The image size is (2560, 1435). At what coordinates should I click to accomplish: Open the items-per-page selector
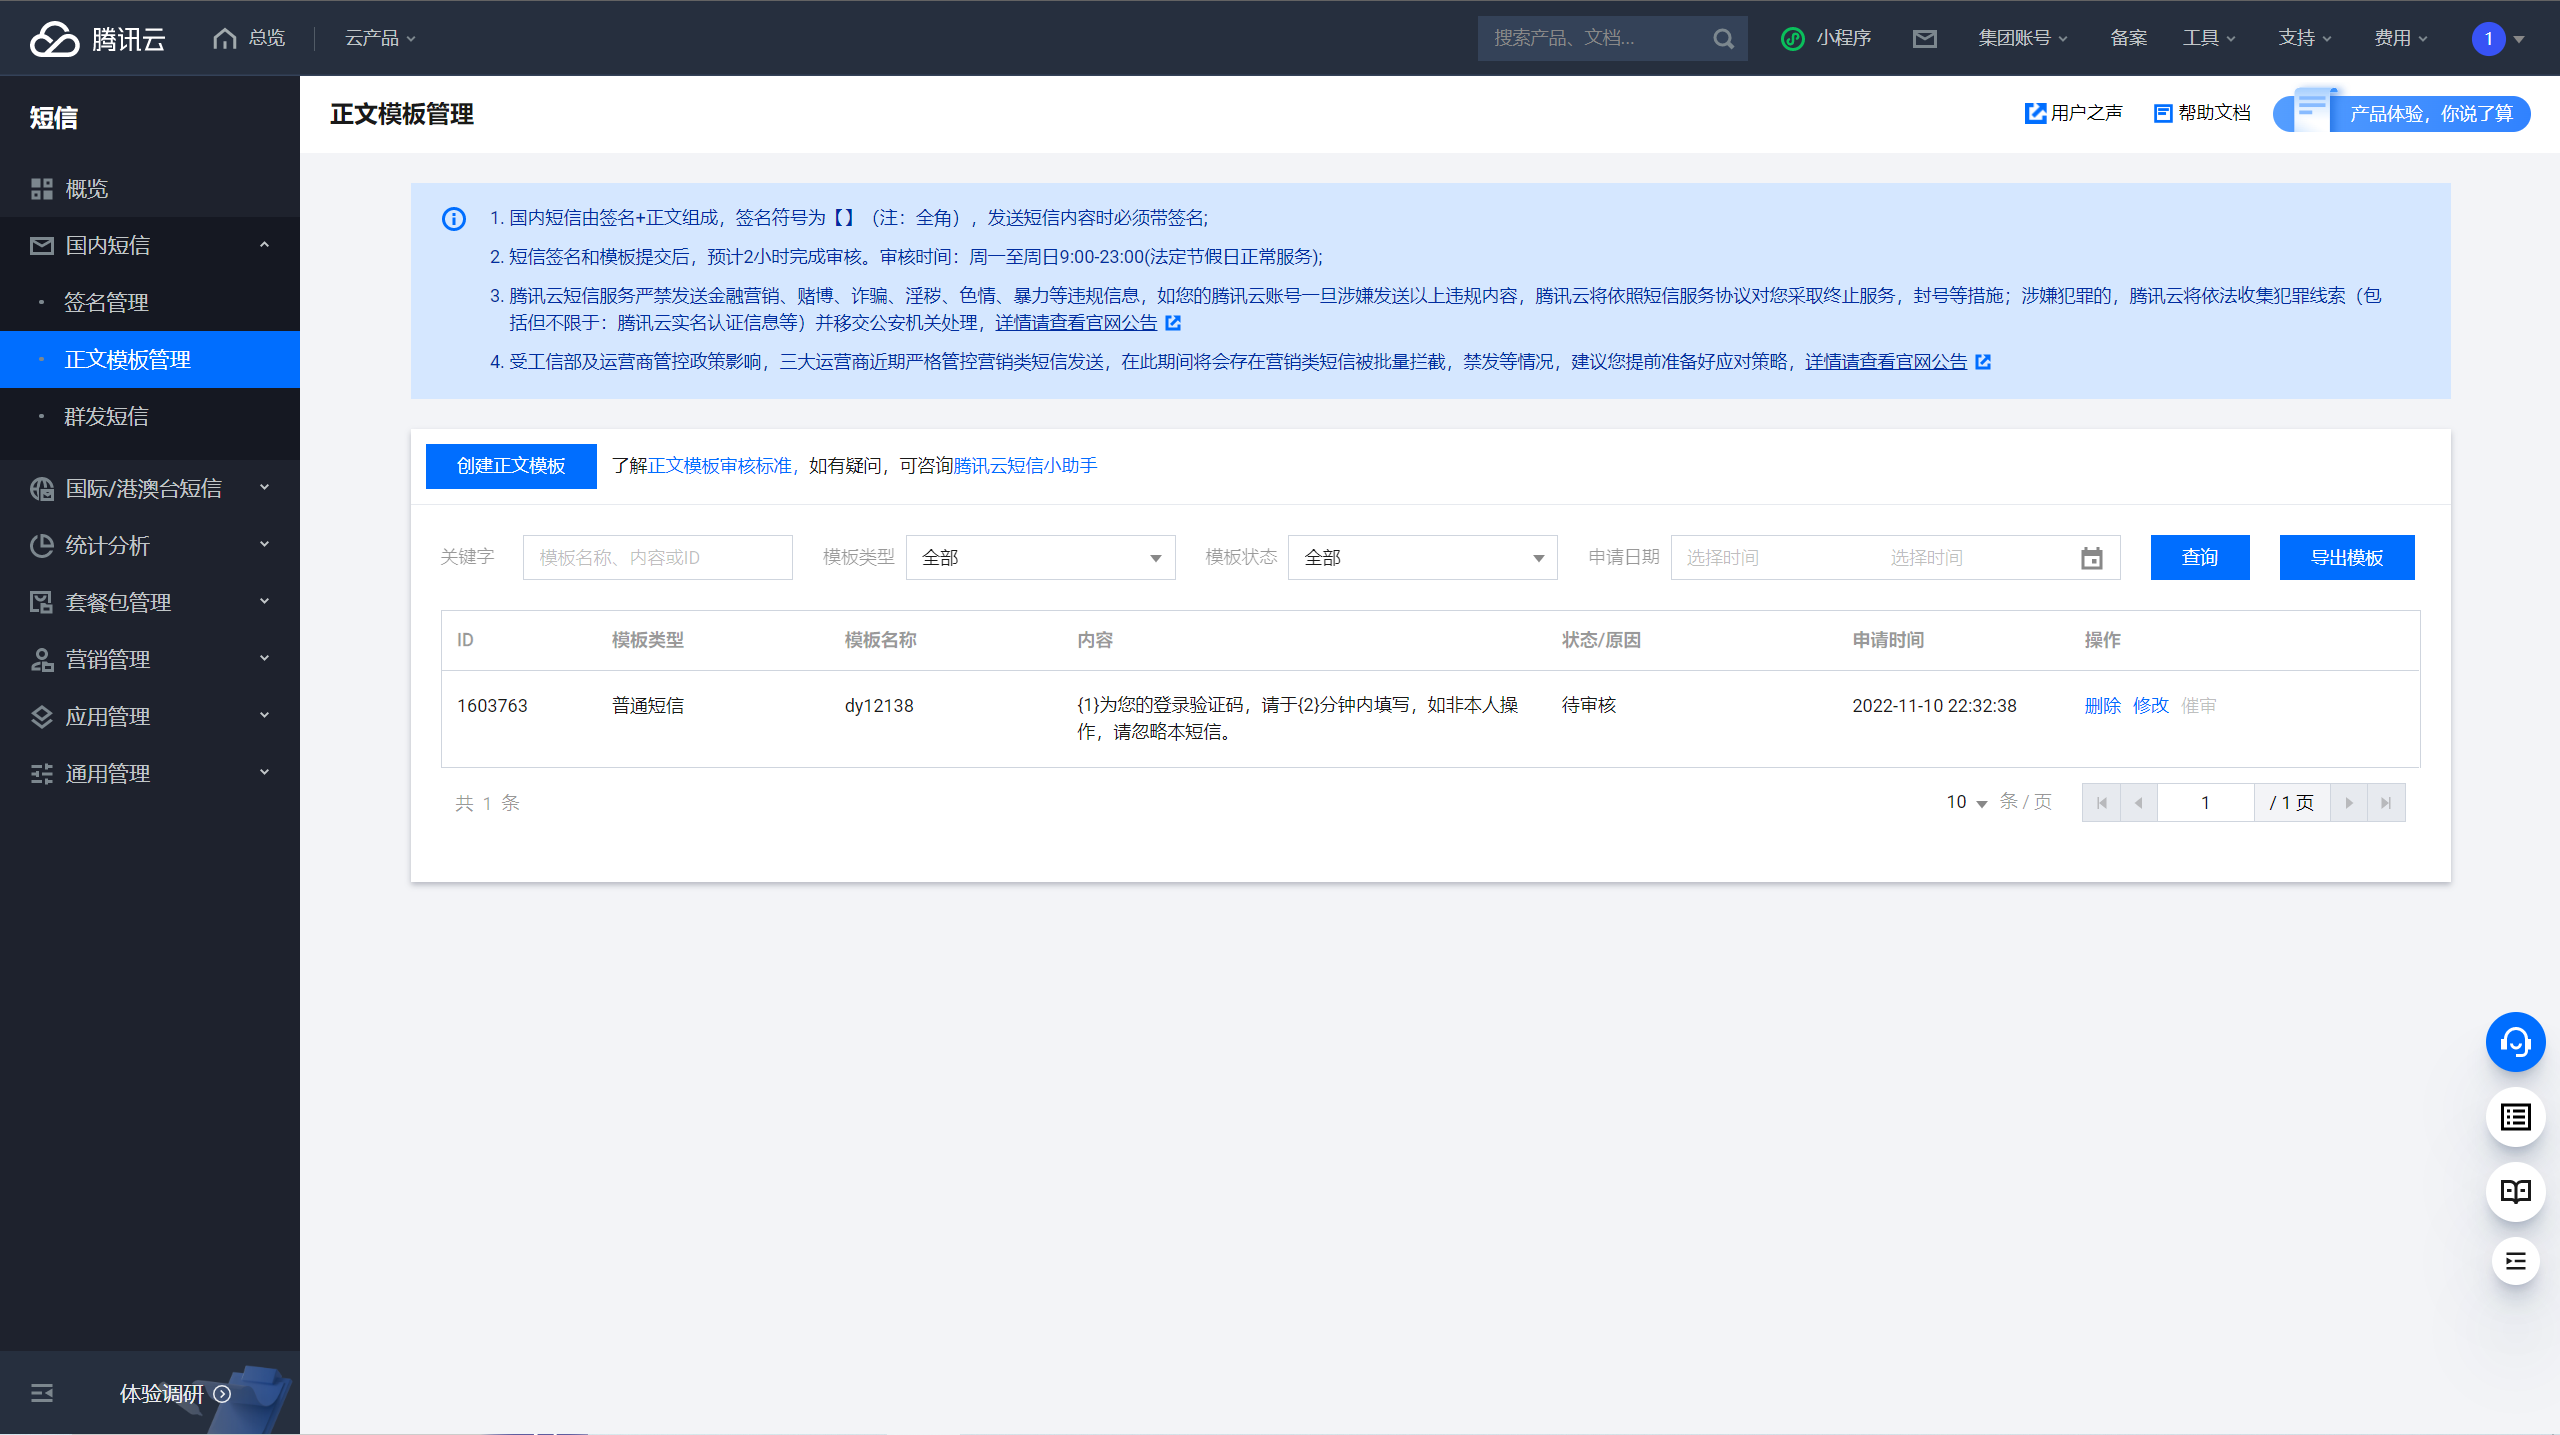[x=1966, y=802]
